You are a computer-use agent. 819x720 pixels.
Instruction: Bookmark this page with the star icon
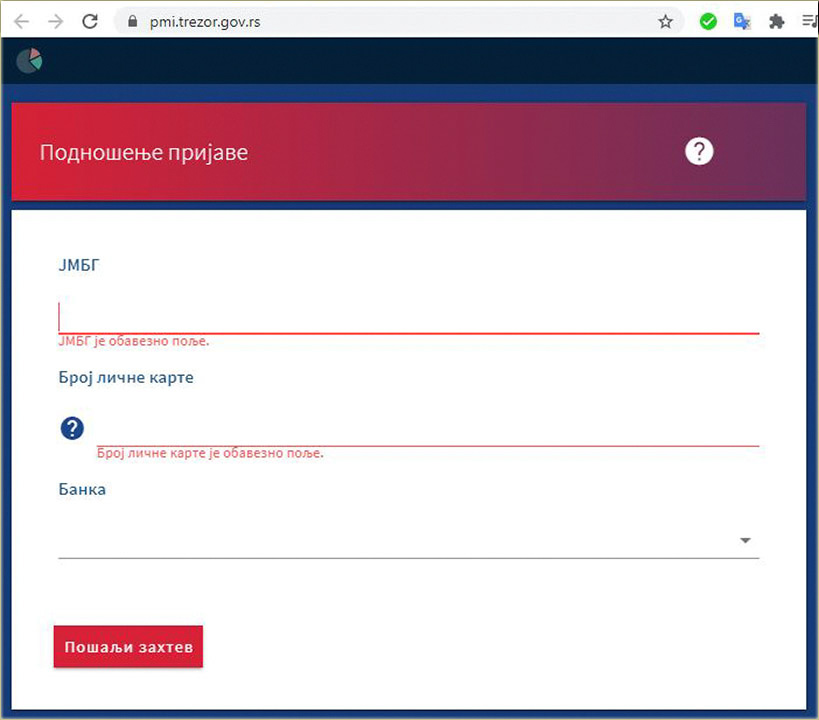click(x=665, y=21)
